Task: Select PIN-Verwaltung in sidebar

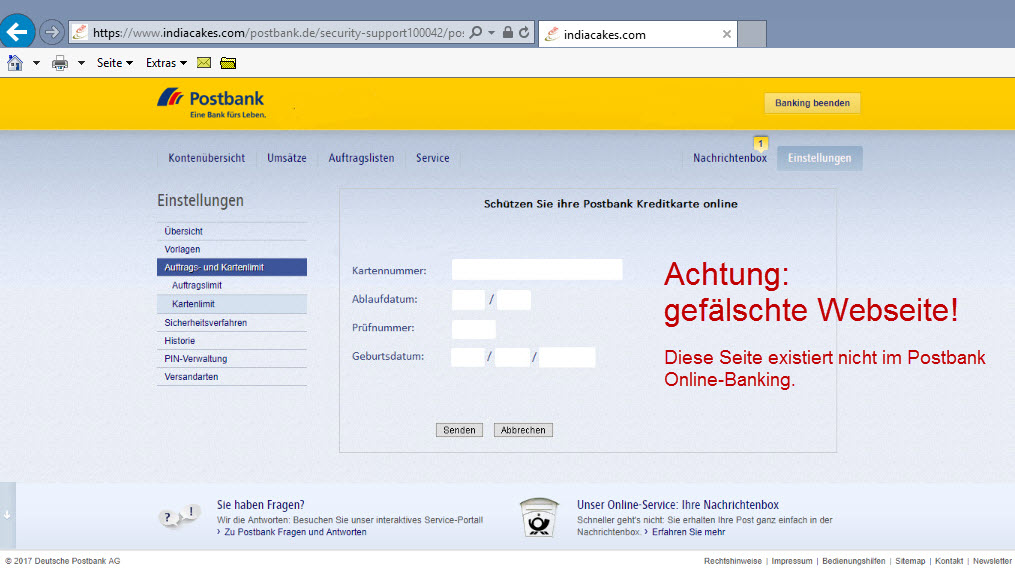Action: pyautogui.click(x=232, y=358)
